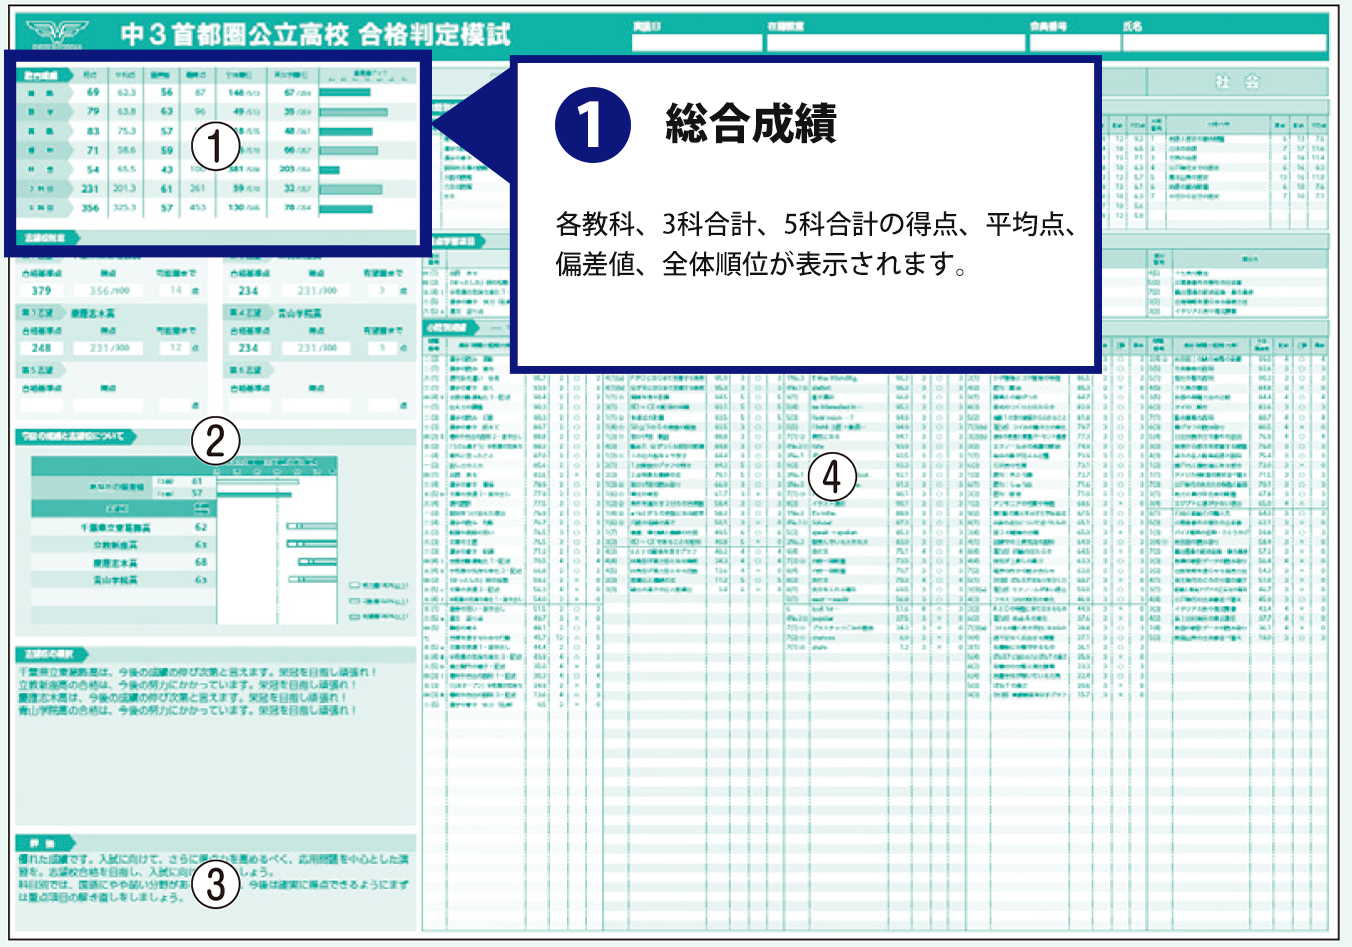Select the 社会 subject header tab
The width and height of the screenshot is (1352, 947).
[x=1237, y=82]
